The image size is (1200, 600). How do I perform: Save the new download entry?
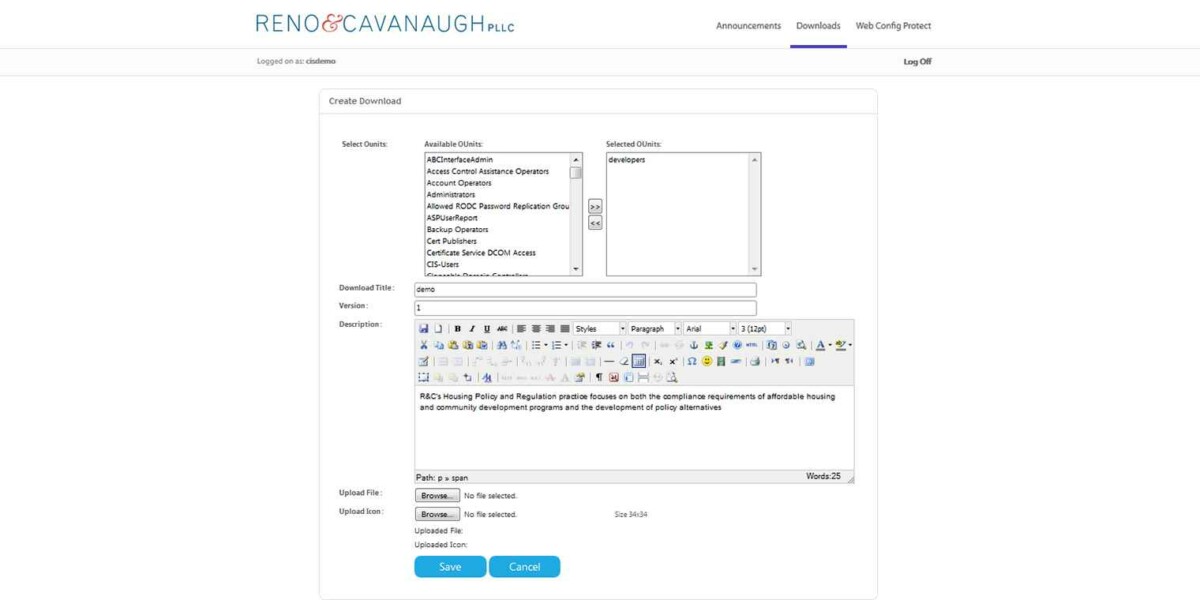click(x=450, y=566)
